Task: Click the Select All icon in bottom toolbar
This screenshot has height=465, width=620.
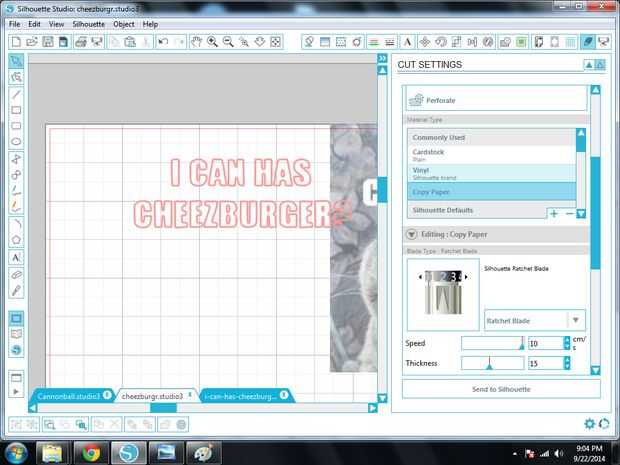Action: (x=49, y=425)
